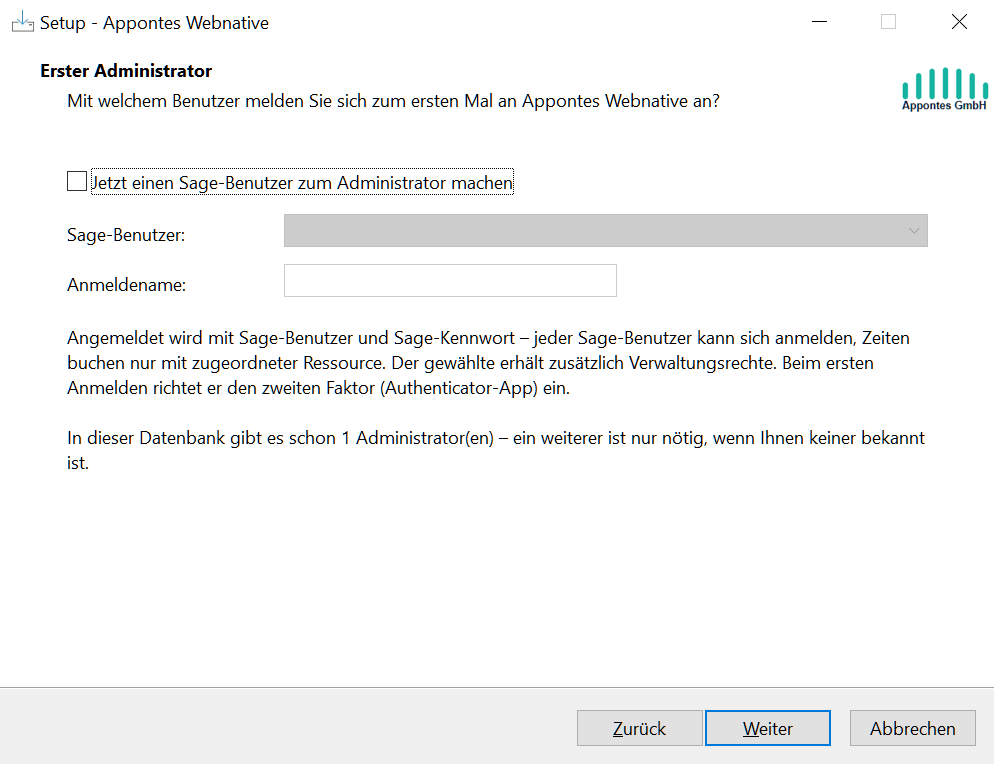
Task: Click the Appontes GmbH logo
Action: pos(945,89)
